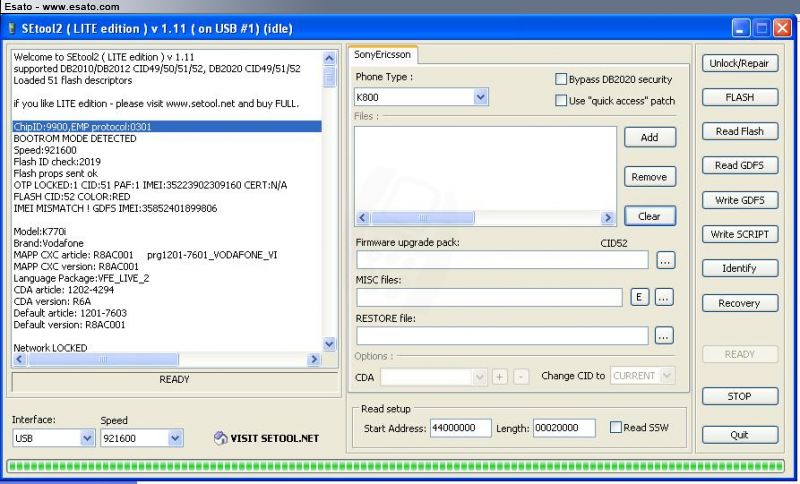
Task: Open the VISIT SETOOL.NET link
Action: [274, 438]
